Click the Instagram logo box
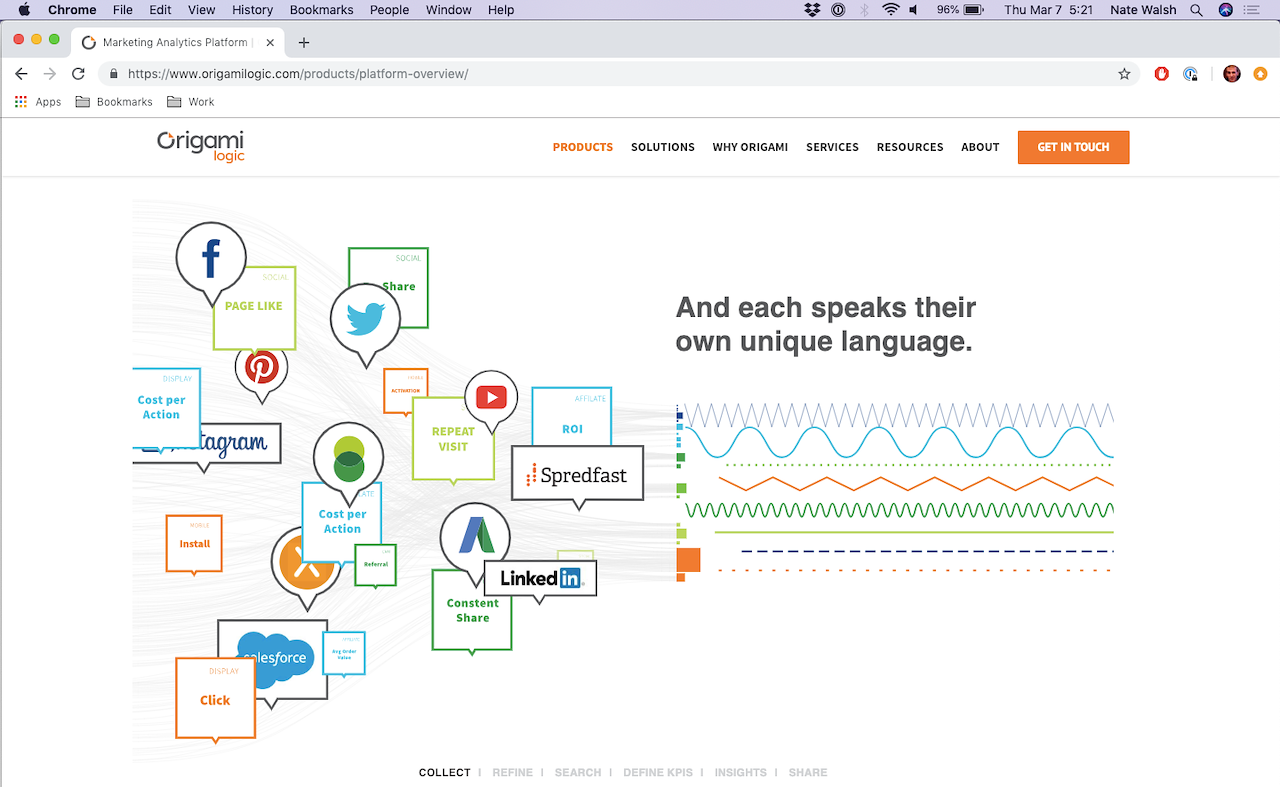 click(207, 443)
